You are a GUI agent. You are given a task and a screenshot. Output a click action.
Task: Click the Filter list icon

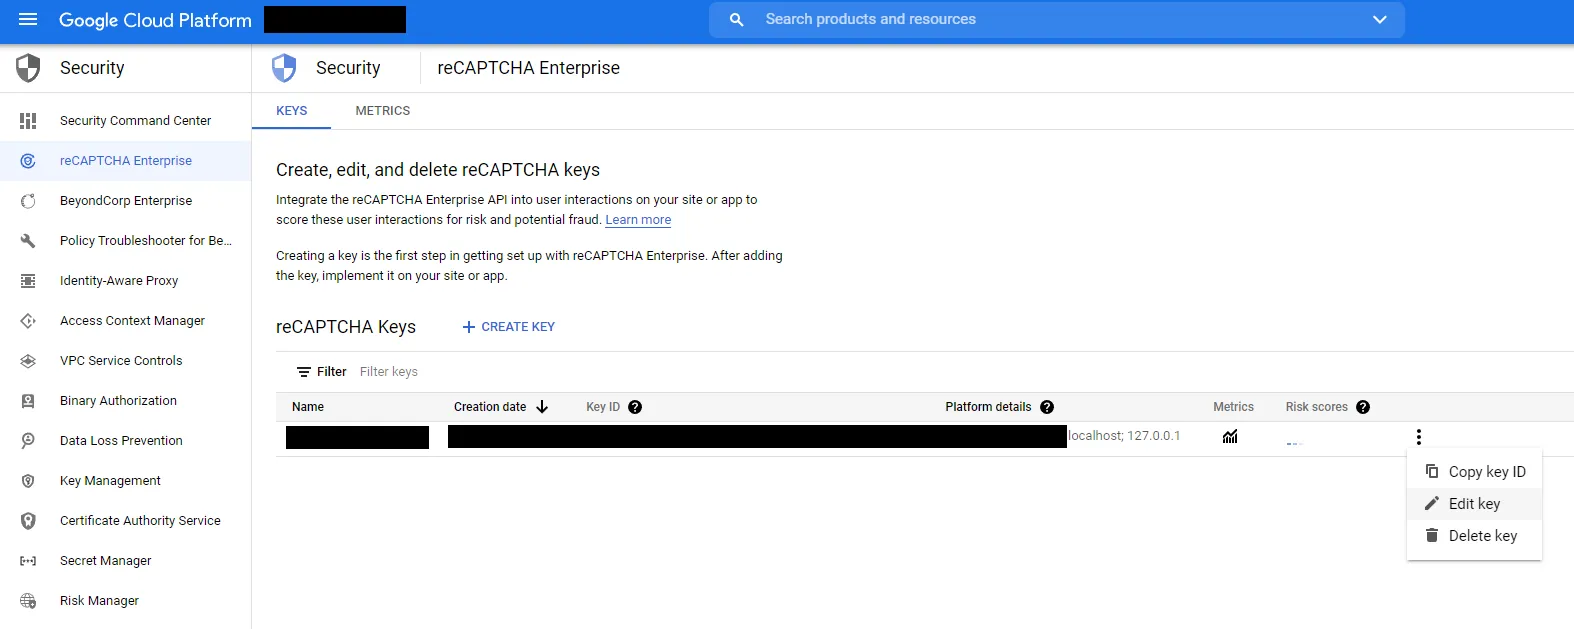click(304, 372)
